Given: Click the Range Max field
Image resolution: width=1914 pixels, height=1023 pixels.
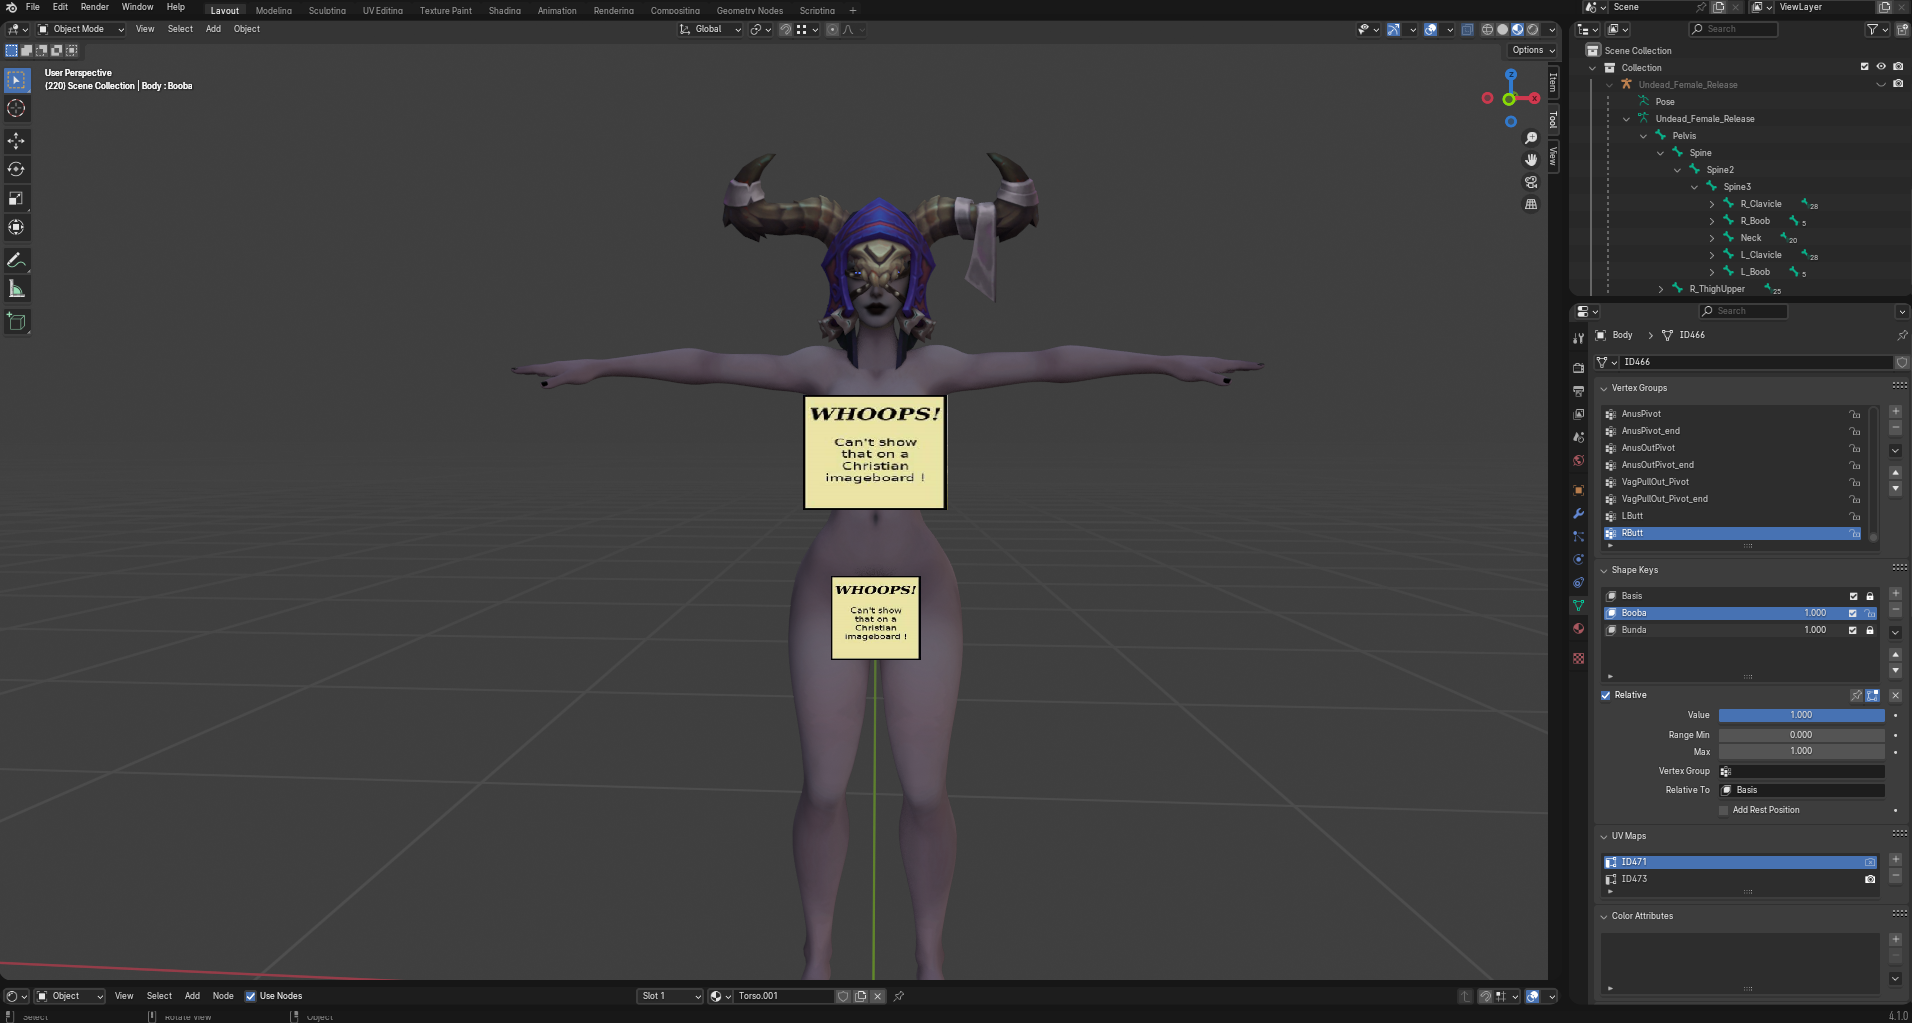Looking at the screenshot, I should click(1801, 751).
